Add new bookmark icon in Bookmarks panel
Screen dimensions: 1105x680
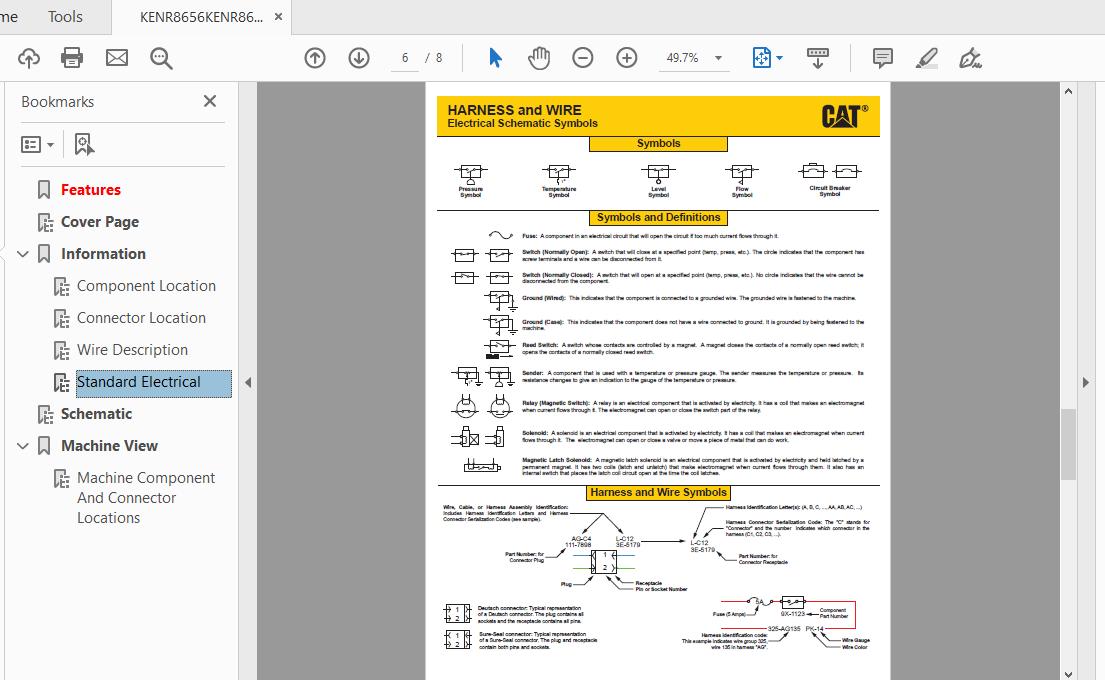coord(84,144)
